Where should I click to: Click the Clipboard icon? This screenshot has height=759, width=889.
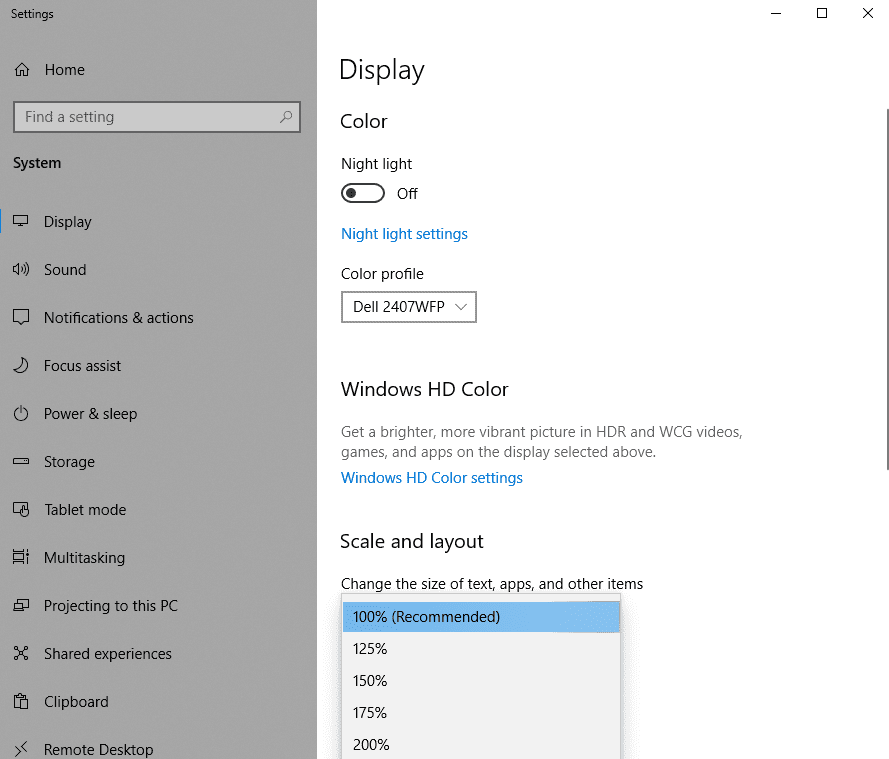pos(21,701)
